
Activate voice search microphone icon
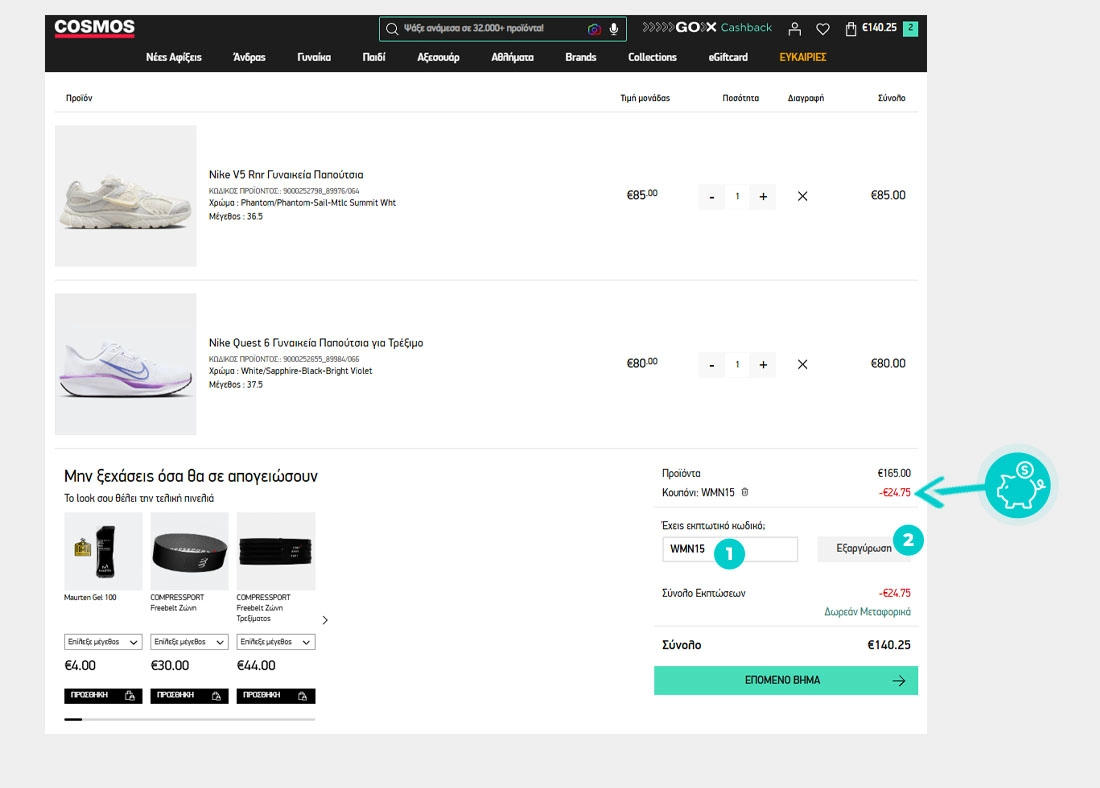614,29
